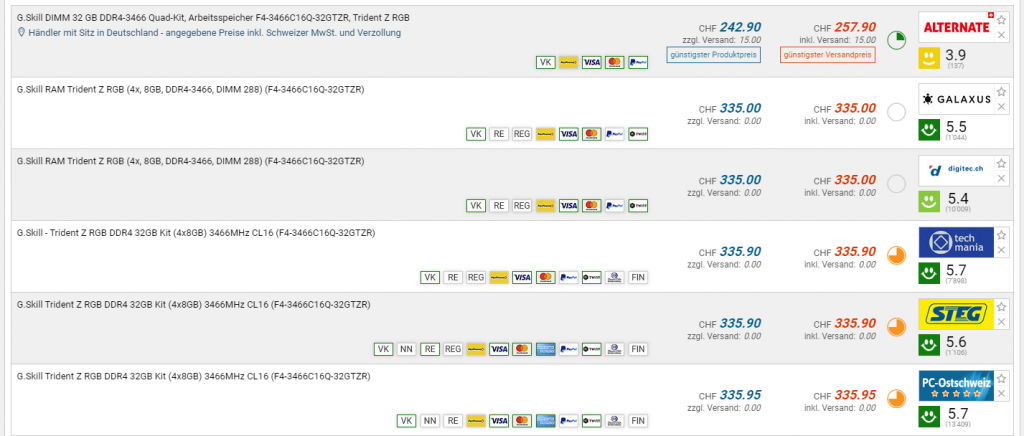The width and height of the screenshot is (1024, 436).
Task: Click the "günstigster Versandpreis" label
Action: [828, 55]
